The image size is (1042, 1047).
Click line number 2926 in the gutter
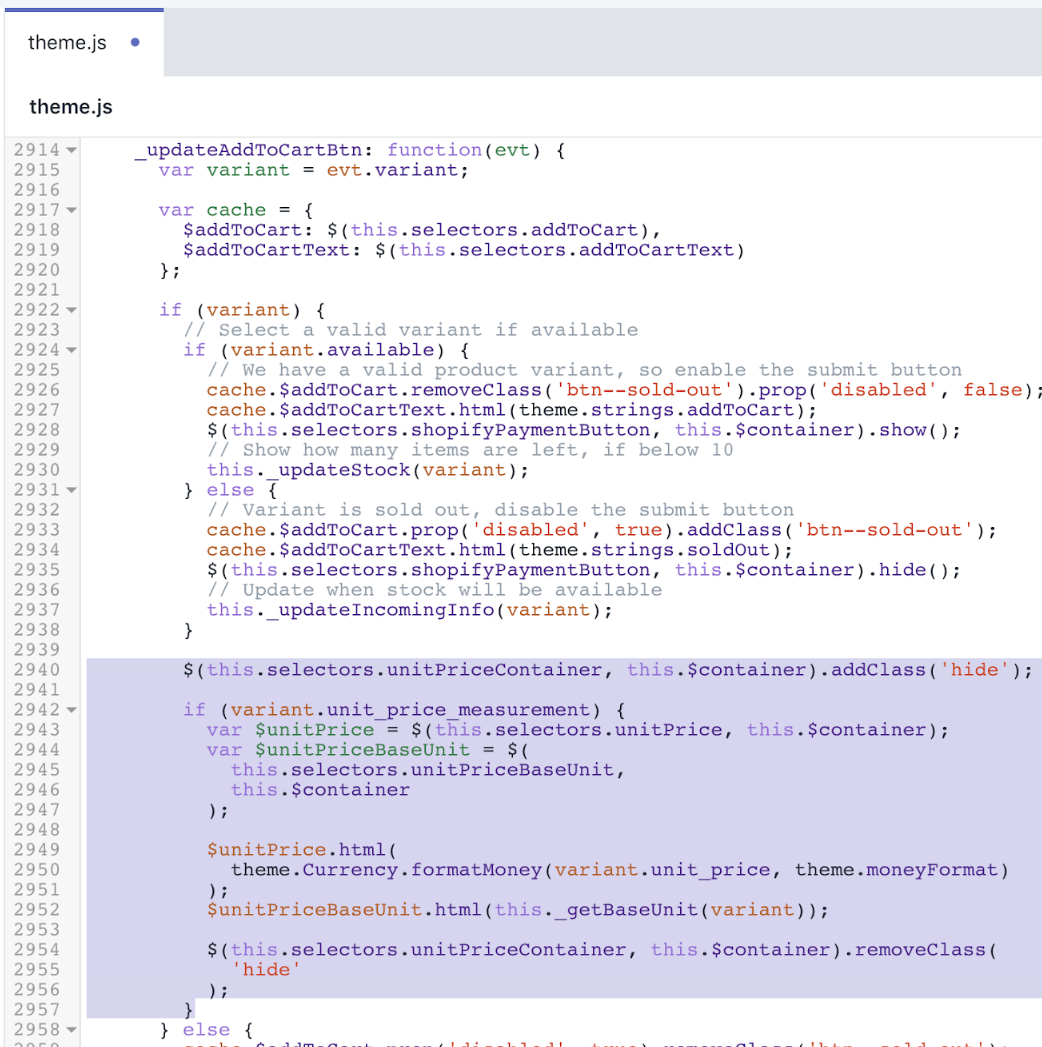pos(36,390)
